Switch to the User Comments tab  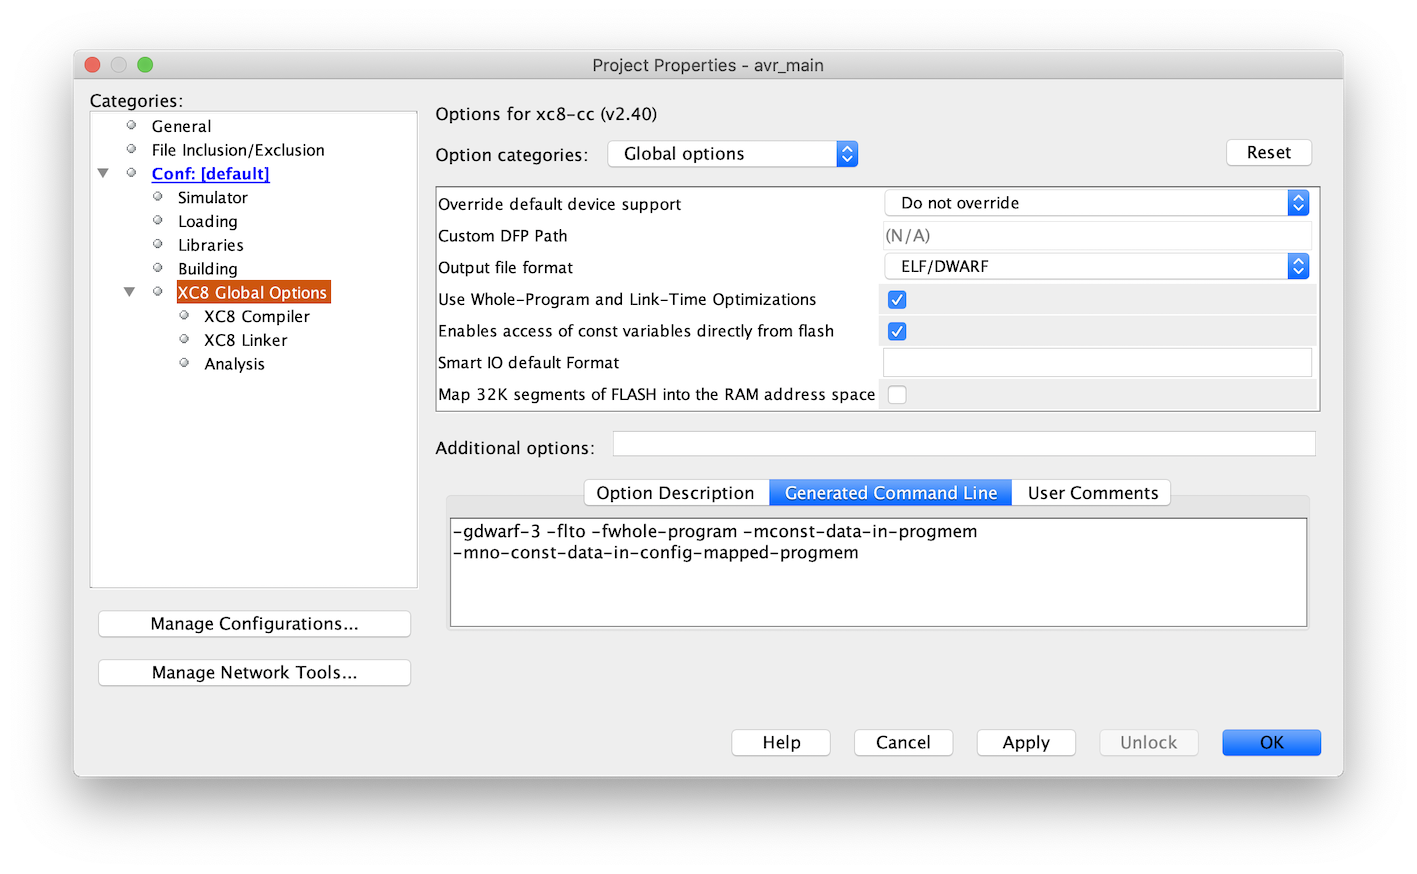point(1092,493)
